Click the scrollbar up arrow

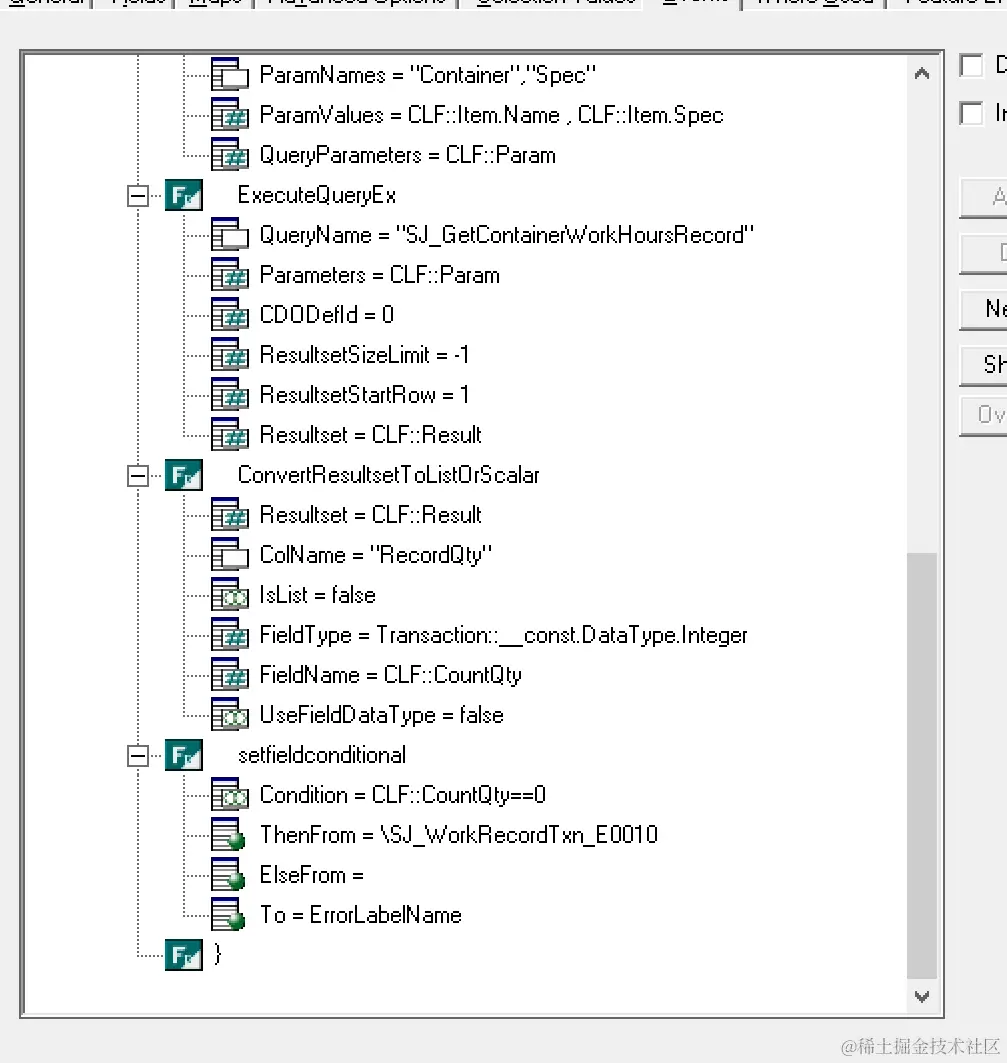pyautogui.click(x=922, y=73)
